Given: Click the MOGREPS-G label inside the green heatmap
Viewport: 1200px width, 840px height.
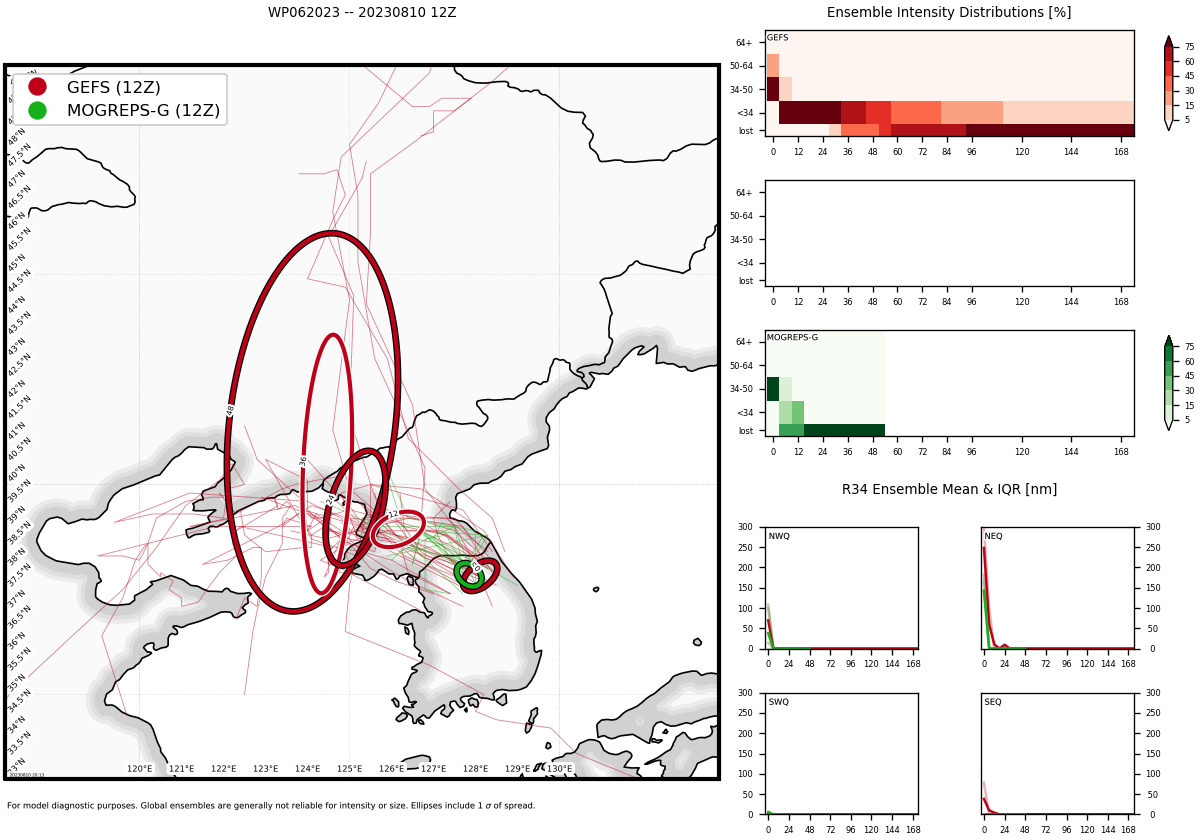Looking at the screenshot, I should click(792, 338).
